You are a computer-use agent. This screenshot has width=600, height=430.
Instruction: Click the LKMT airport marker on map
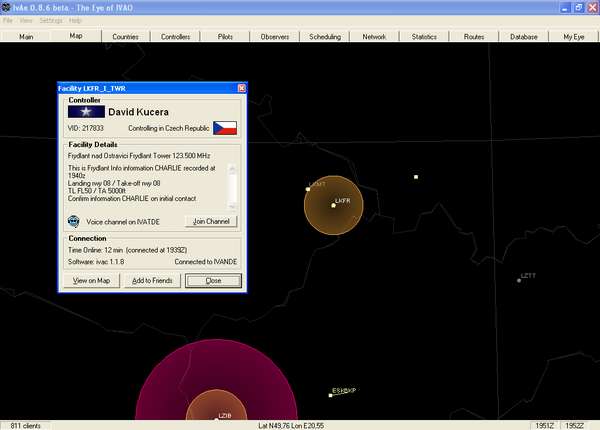[308, 189]
